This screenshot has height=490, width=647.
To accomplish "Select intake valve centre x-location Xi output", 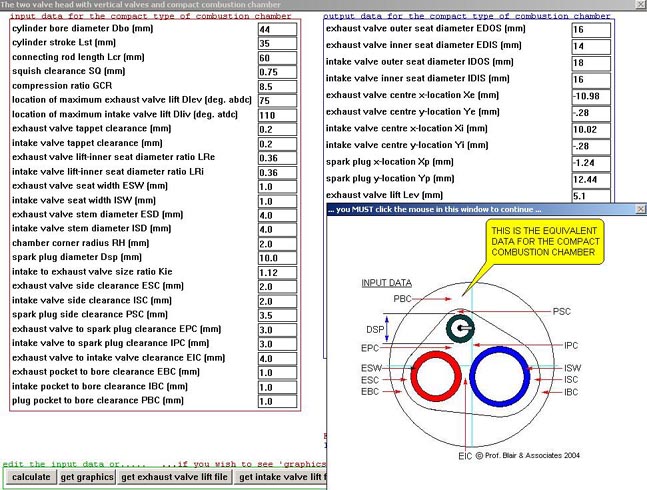I will [591, 130].
